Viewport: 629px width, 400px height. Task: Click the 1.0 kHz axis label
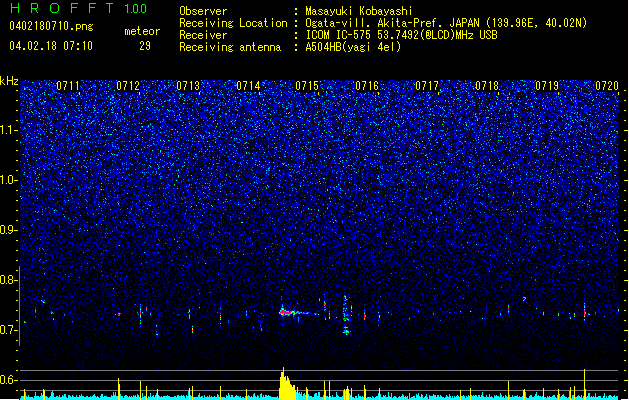tap(9, 180)
